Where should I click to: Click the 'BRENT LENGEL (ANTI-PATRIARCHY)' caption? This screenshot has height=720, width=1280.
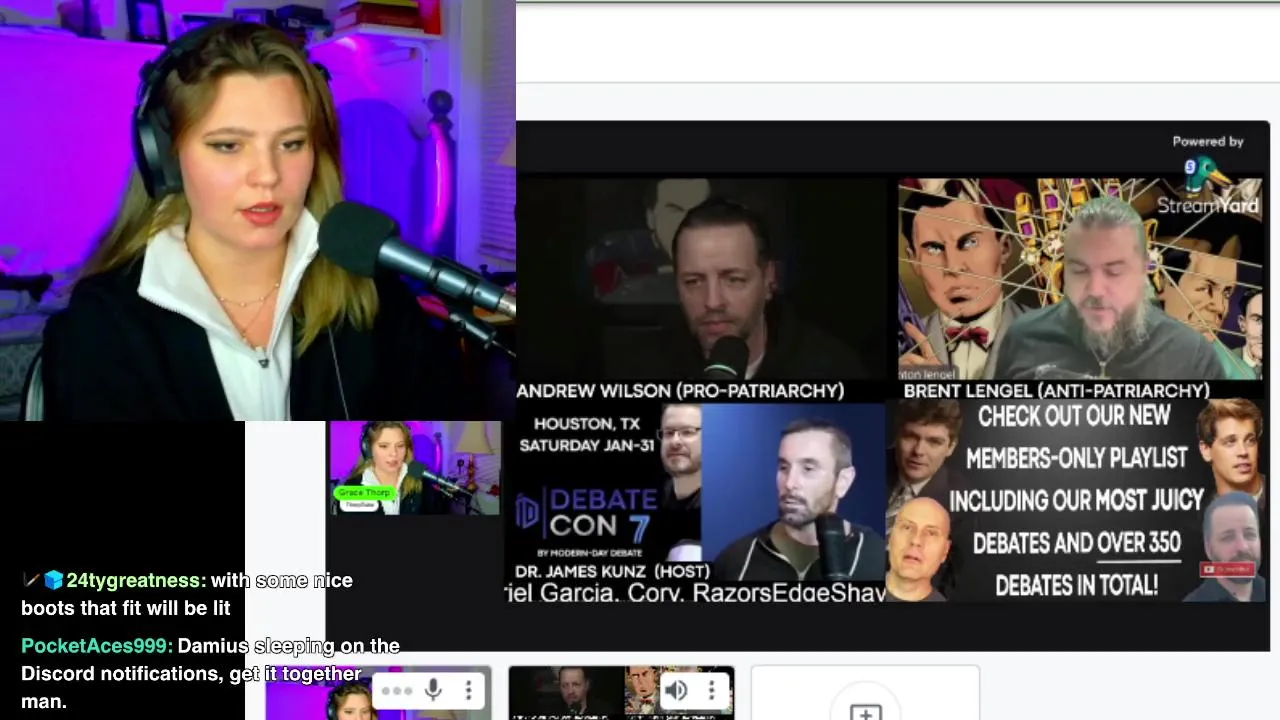tap(1056, 391)
